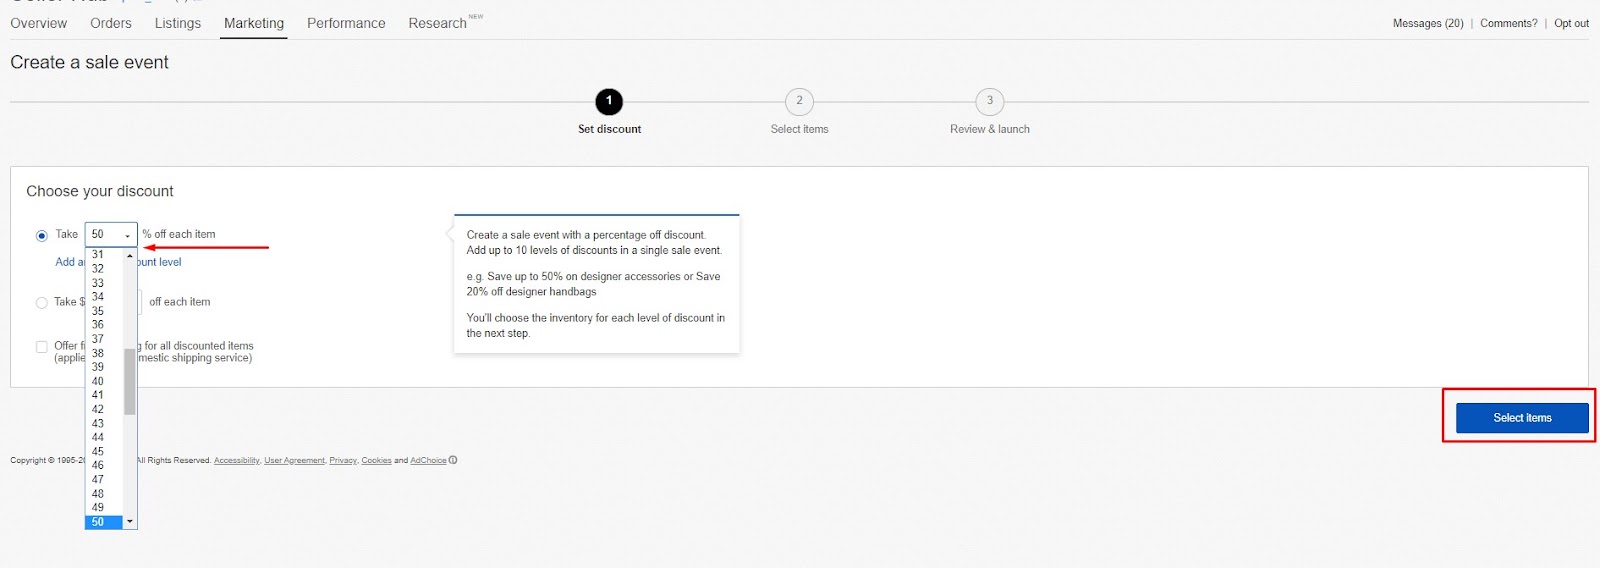The height and width of the screenshot is (568, 1600).
Task: Open the Cookies footer link
Action: (x=376, y=461)
